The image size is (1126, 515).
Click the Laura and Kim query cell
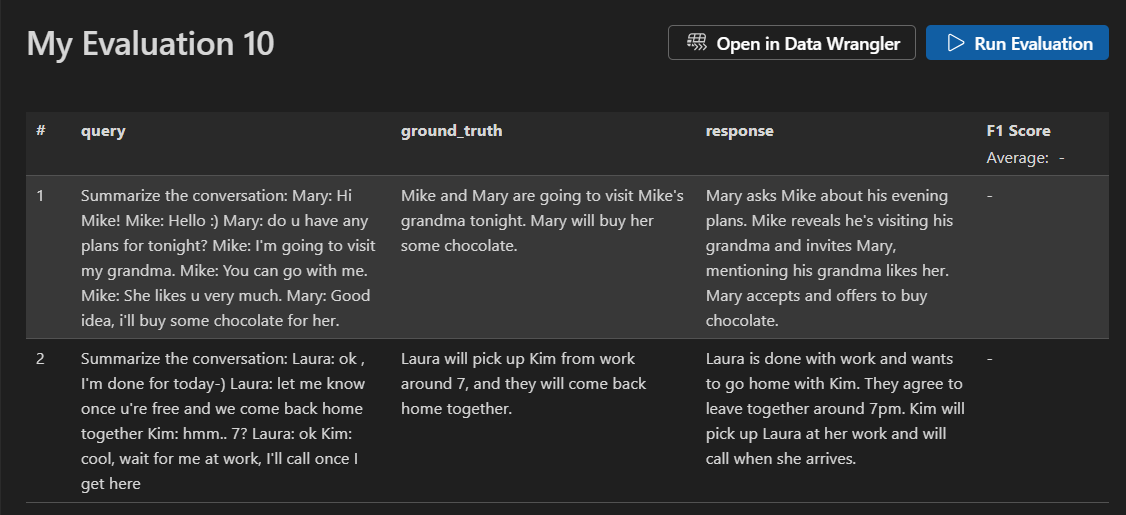click(x=224, y=421)
